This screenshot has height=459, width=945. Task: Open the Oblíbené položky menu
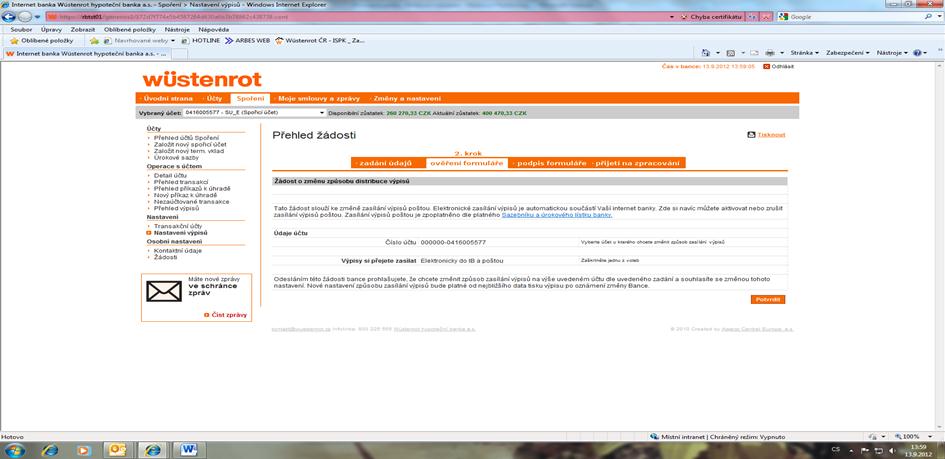pyautogui.click(x=130, y=29)
